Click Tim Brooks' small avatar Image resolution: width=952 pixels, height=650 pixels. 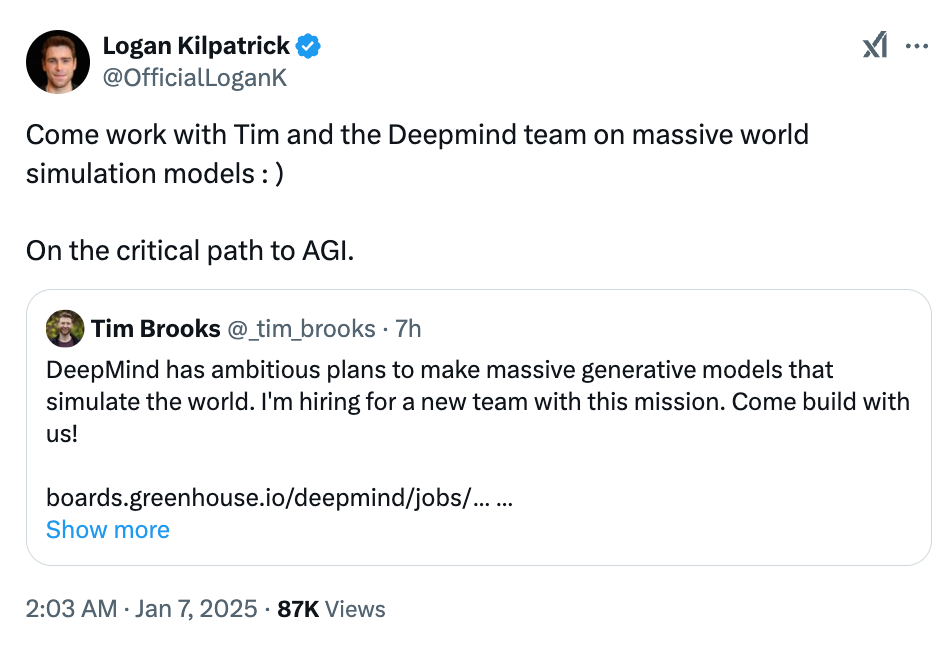click(x=65, y=328)
